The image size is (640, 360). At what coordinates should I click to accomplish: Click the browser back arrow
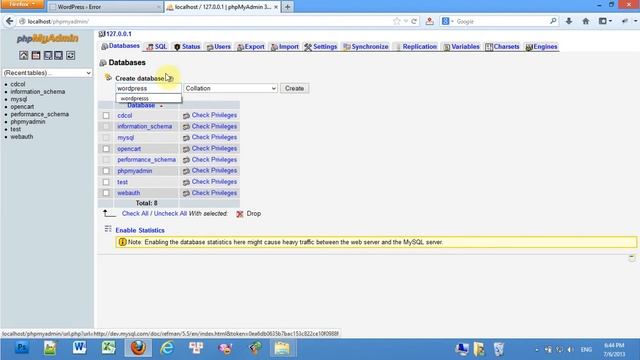pos(9,21)
